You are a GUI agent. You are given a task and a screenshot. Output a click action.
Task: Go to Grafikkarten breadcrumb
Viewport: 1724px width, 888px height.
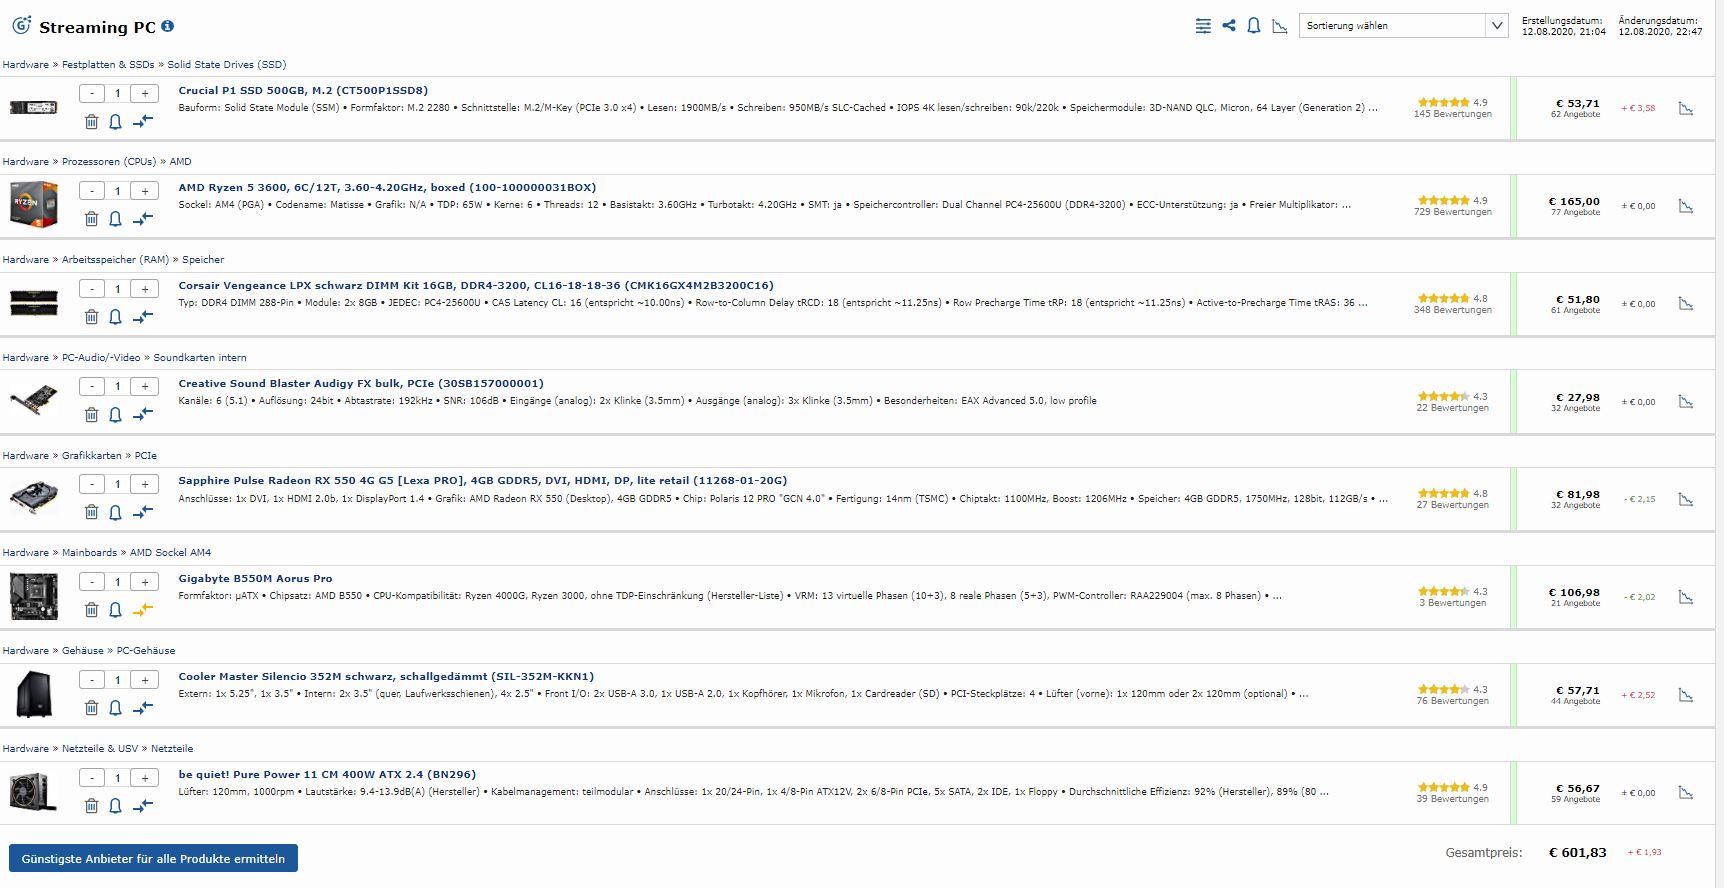coord(92,455)
